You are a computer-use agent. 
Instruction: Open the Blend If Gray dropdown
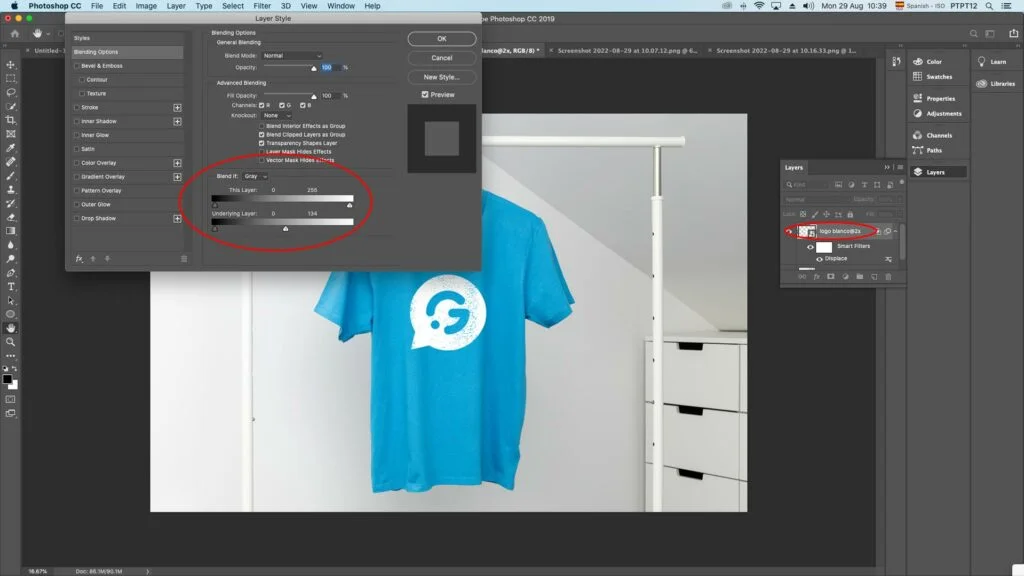[x=255, y=176]
